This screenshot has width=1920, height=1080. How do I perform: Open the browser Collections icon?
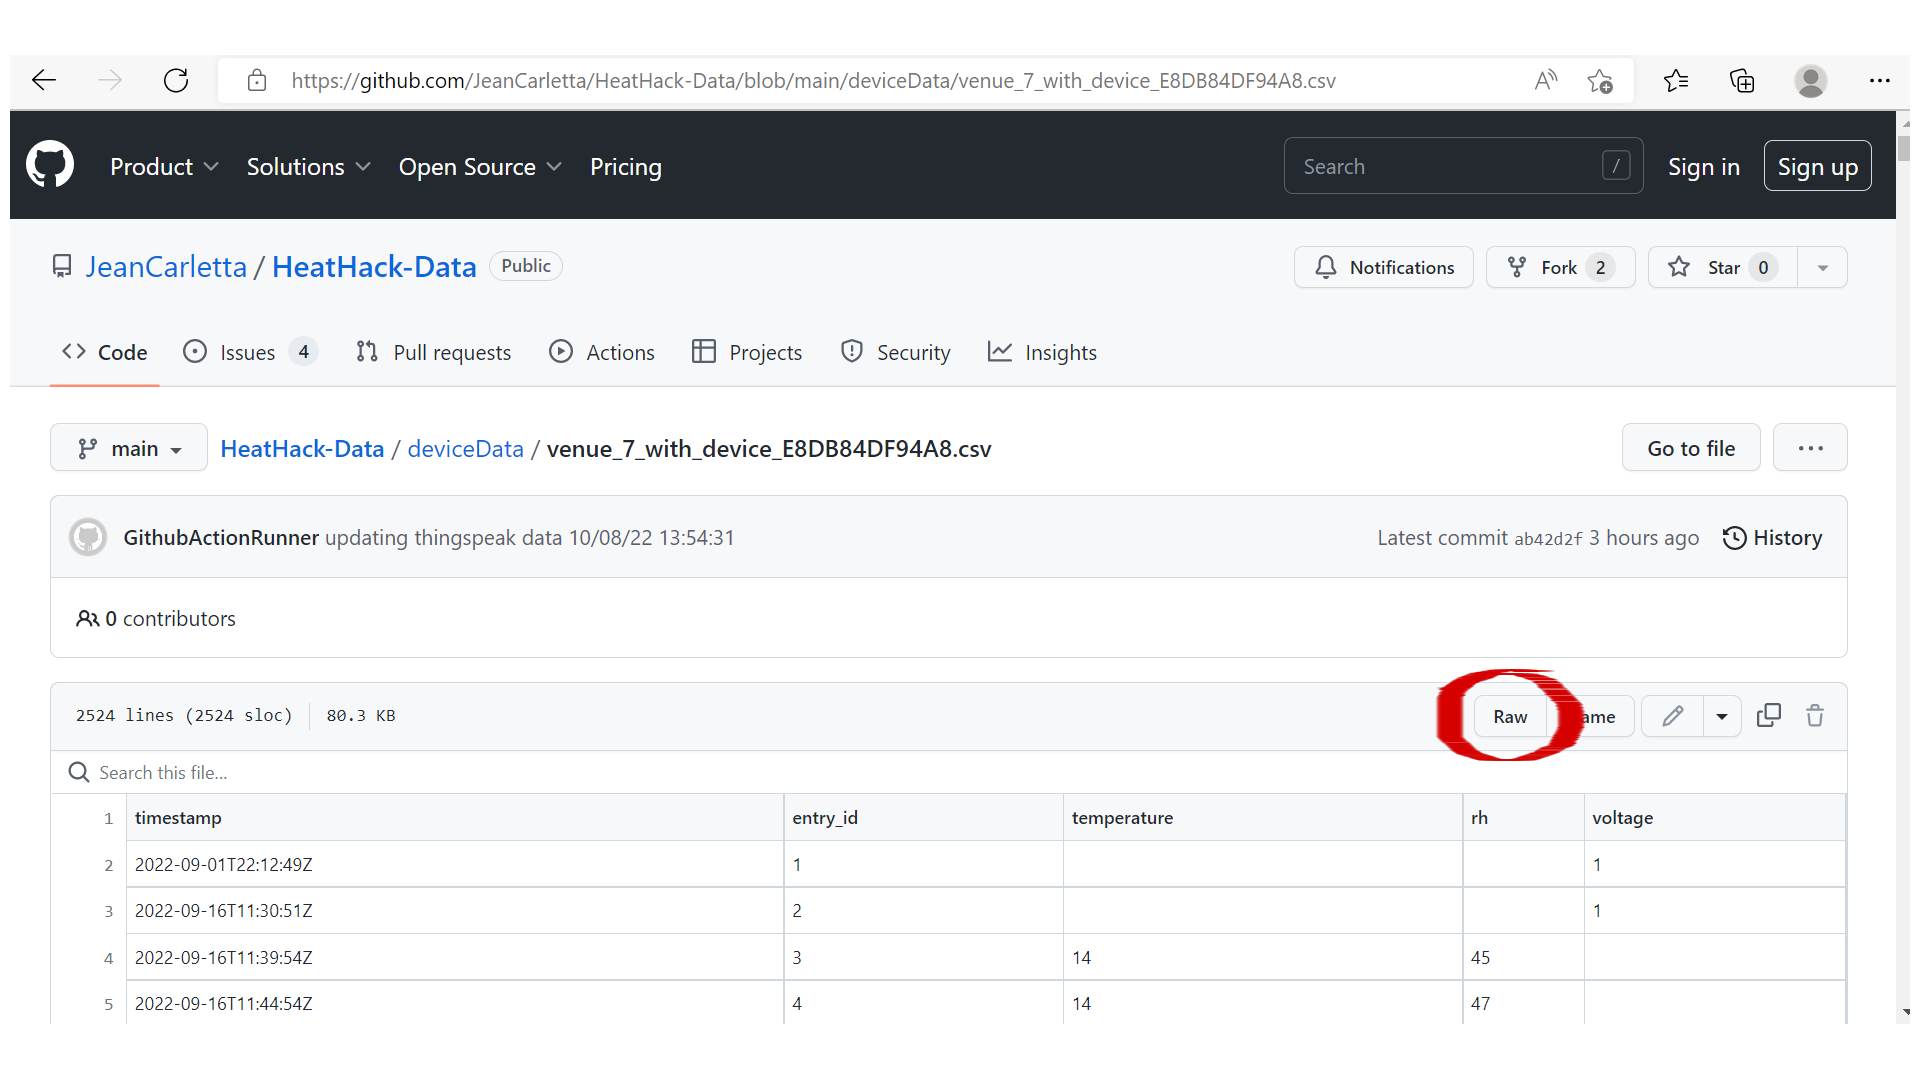[1742, 81]
